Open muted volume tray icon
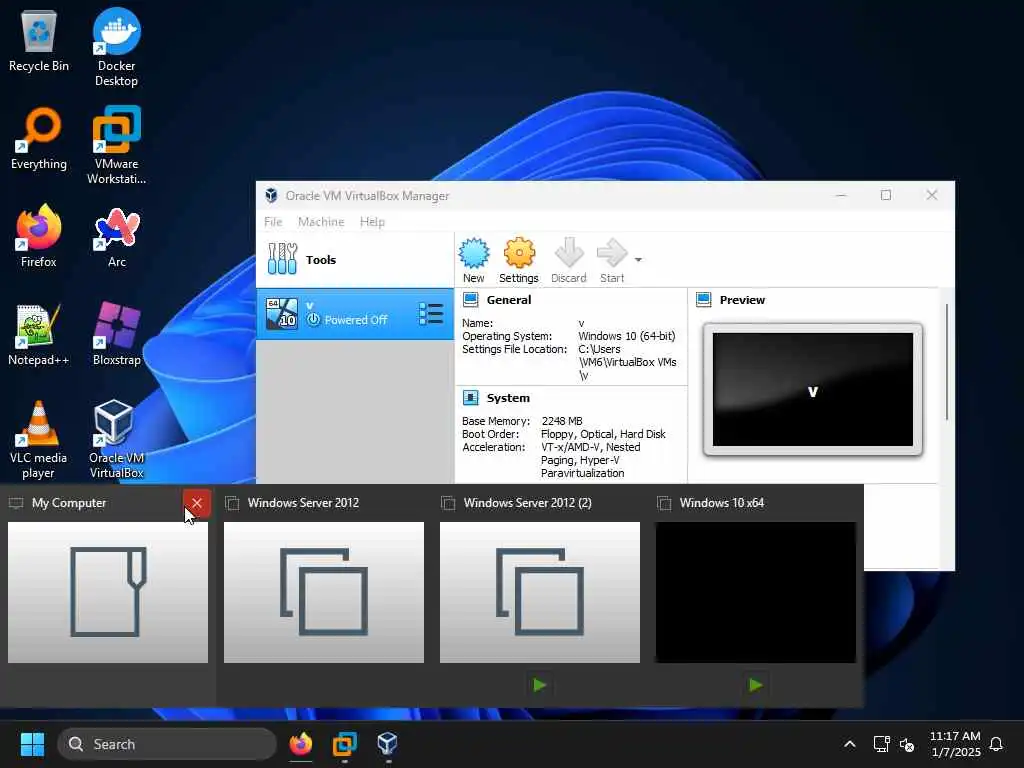Viewport: 1024px width, 768px height. coord(907,744)
